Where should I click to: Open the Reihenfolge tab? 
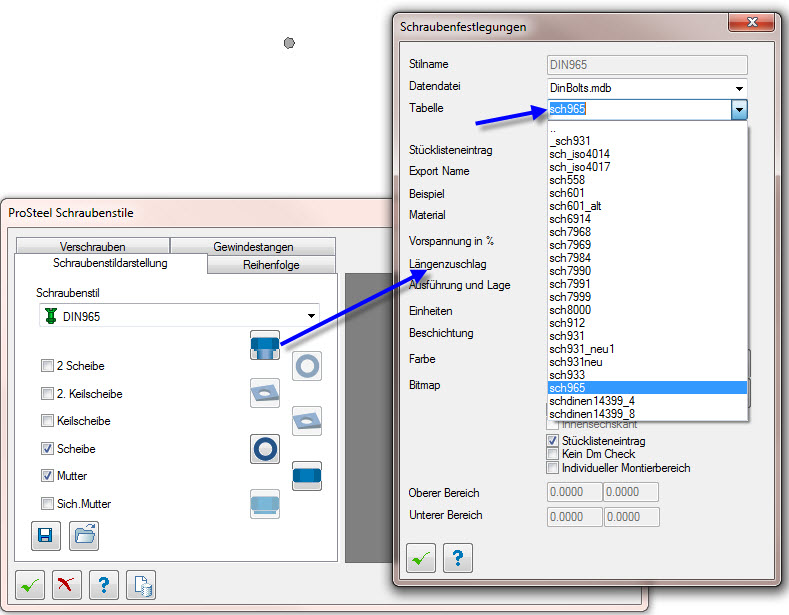click(271, 265)
